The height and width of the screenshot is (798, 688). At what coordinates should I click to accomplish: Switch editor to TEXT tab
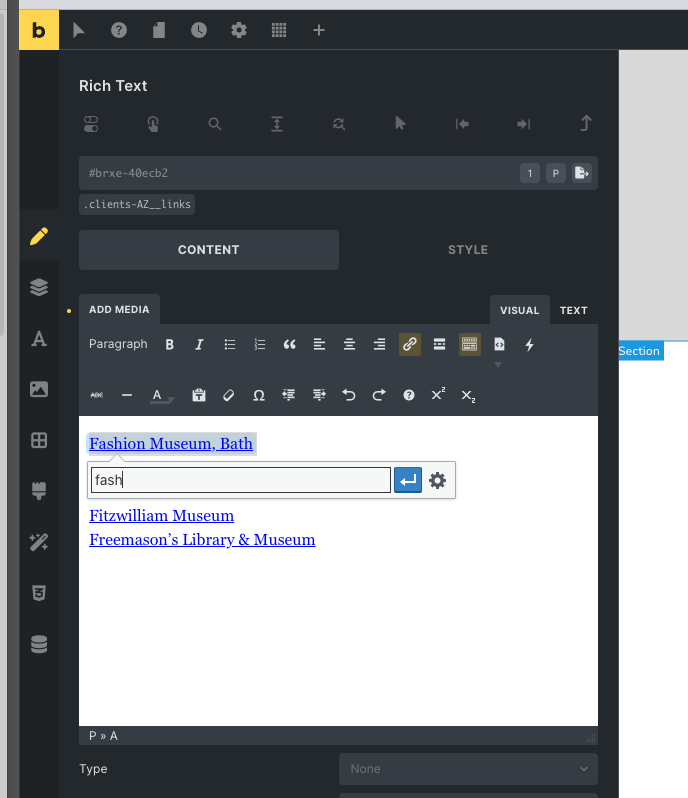point(574,310)
